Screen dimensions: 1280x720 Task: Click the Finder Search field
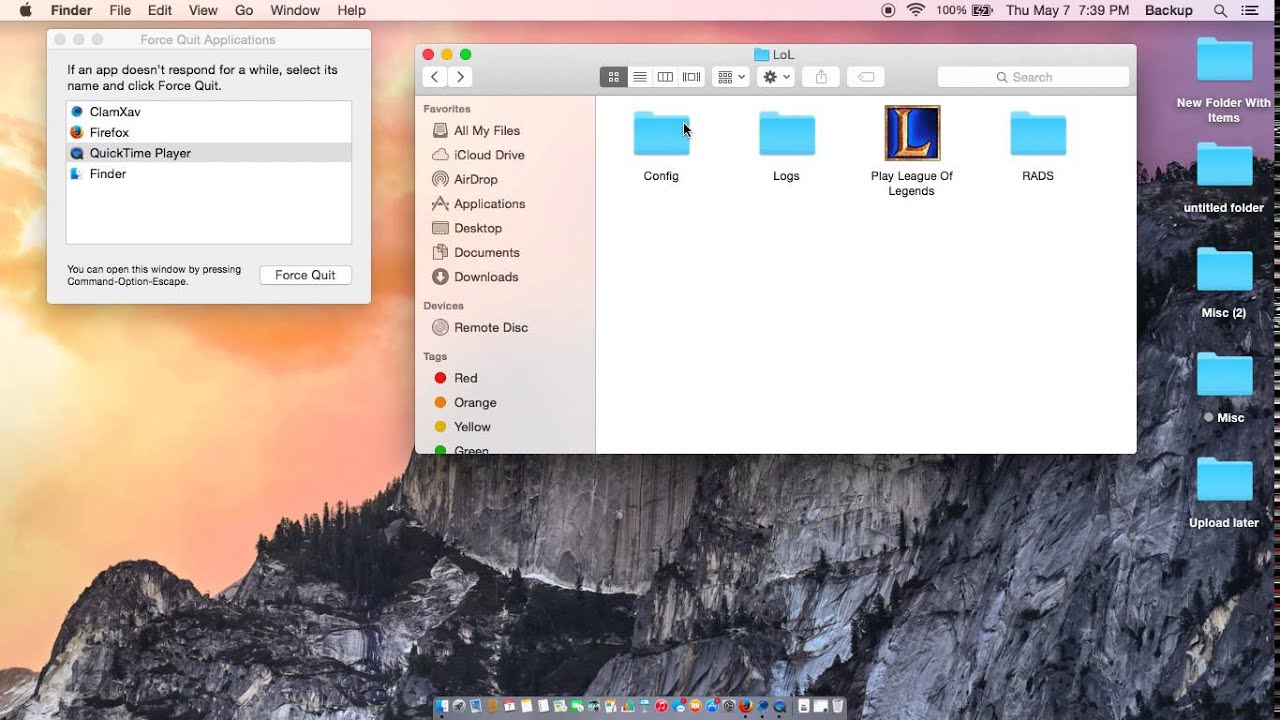1033,77
